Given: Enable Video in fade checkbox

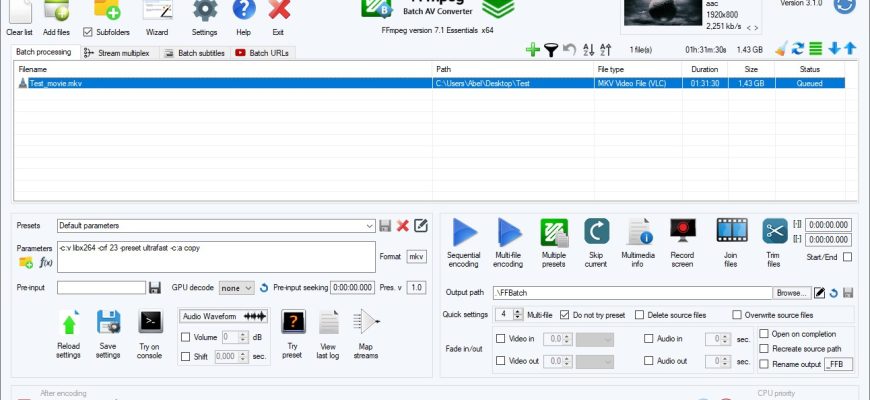Looking at the screenshot, I should coord(500,338).
